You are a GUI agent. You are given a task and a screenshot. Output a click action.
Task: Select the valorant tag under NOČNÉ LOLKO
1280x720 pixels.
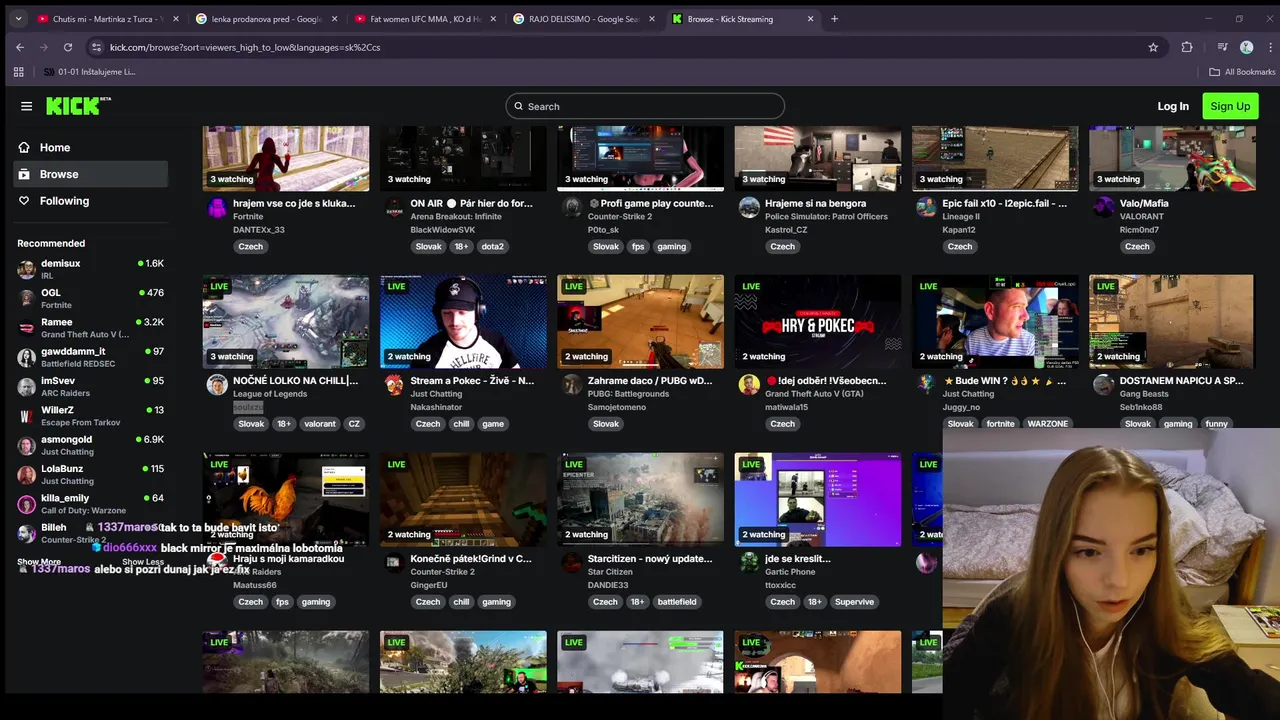320,424
